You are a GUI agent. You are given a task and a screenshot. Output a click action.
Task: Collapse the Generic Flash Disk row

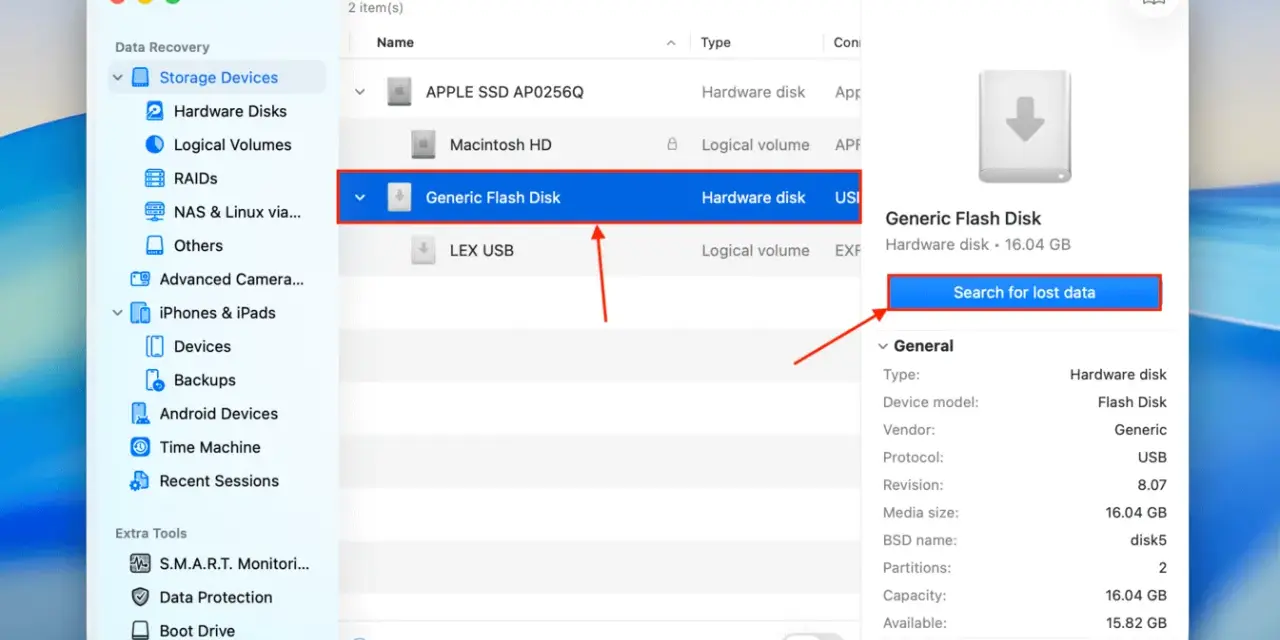(x=360, y=198)
